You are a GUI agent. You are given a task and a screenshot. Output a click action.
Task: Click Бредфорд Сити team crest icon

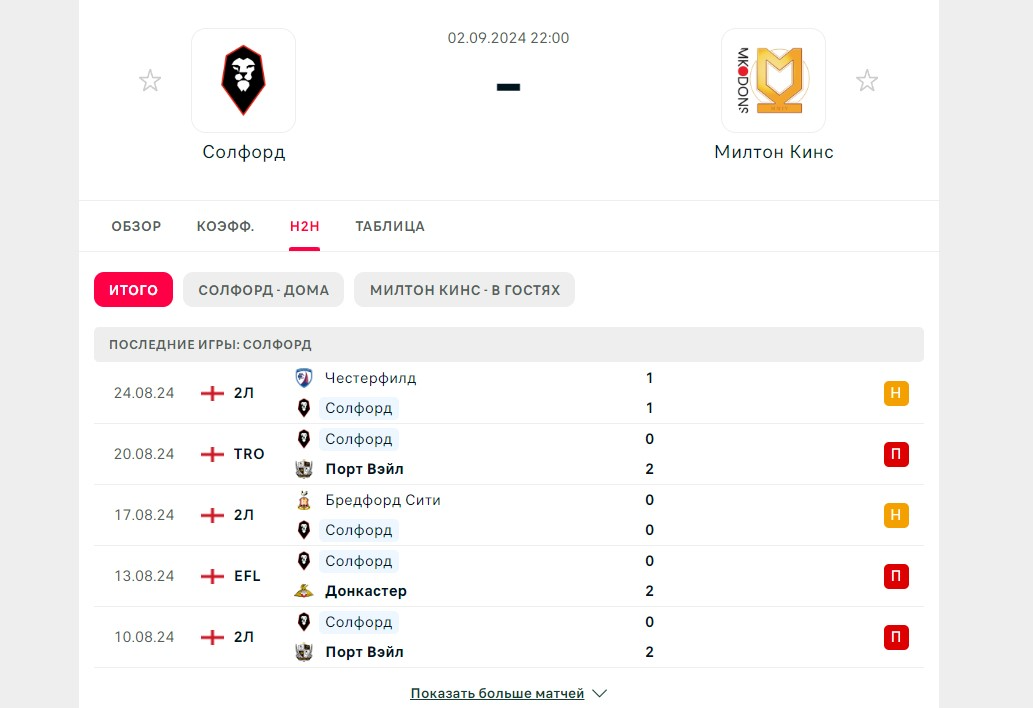(x=304, y=500)
